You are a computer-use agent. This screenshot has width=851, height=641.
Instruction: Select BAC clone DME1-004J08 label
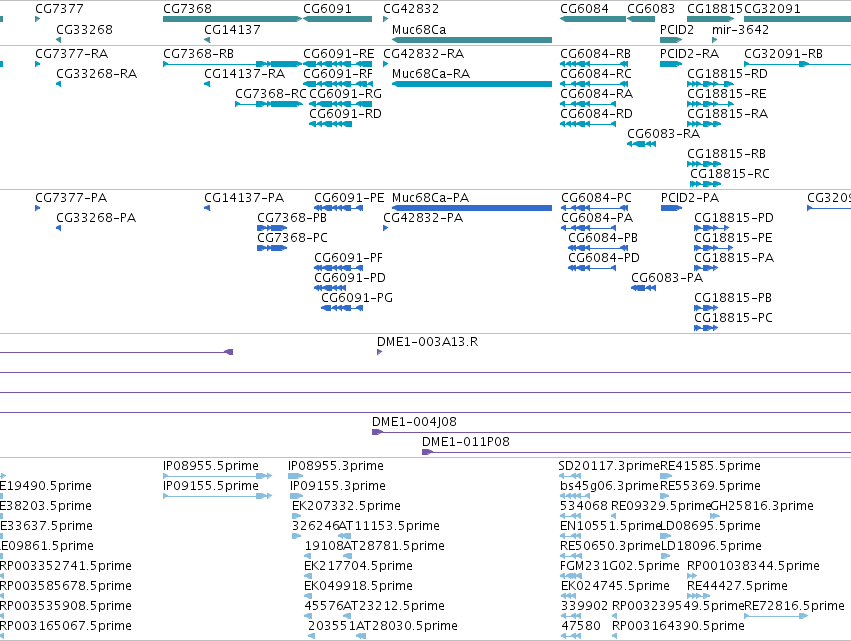pos(414,422)
